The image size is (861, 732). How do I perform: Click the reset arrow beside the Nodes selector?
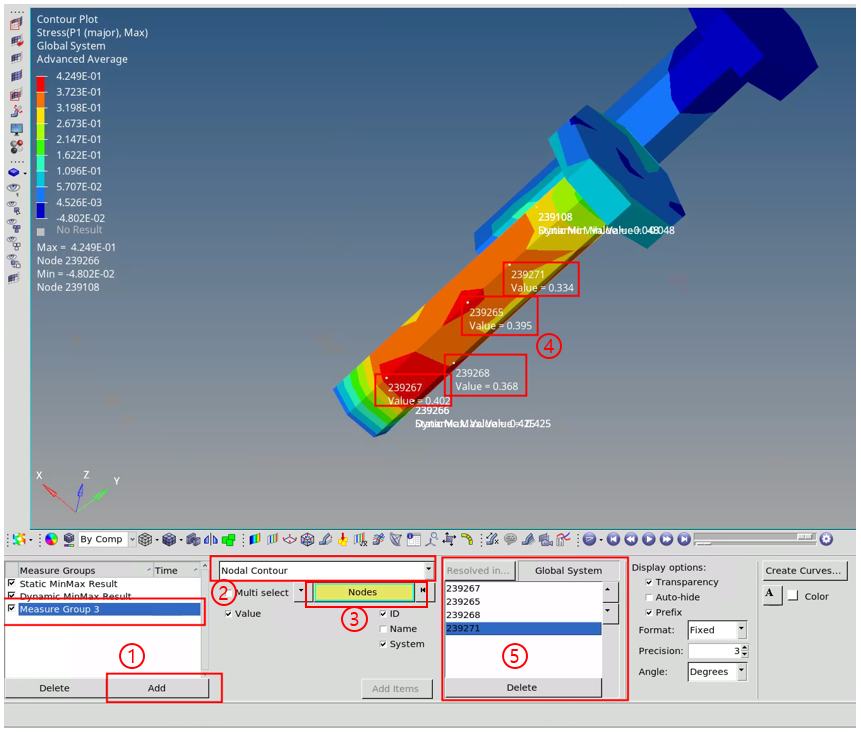422,591
